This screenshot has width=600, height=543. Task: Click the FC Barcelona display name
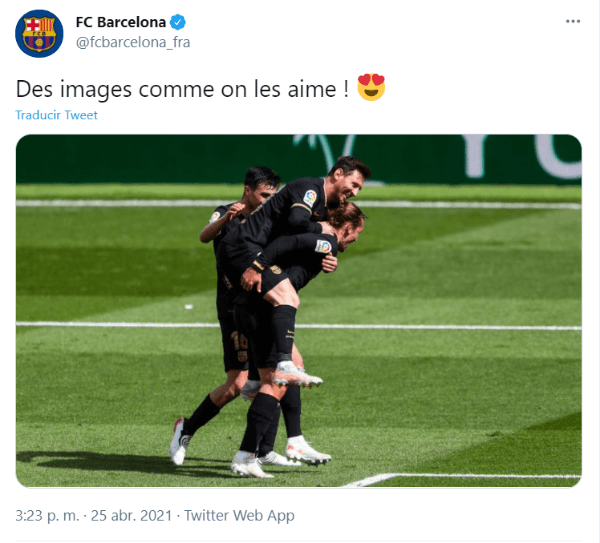121,22
